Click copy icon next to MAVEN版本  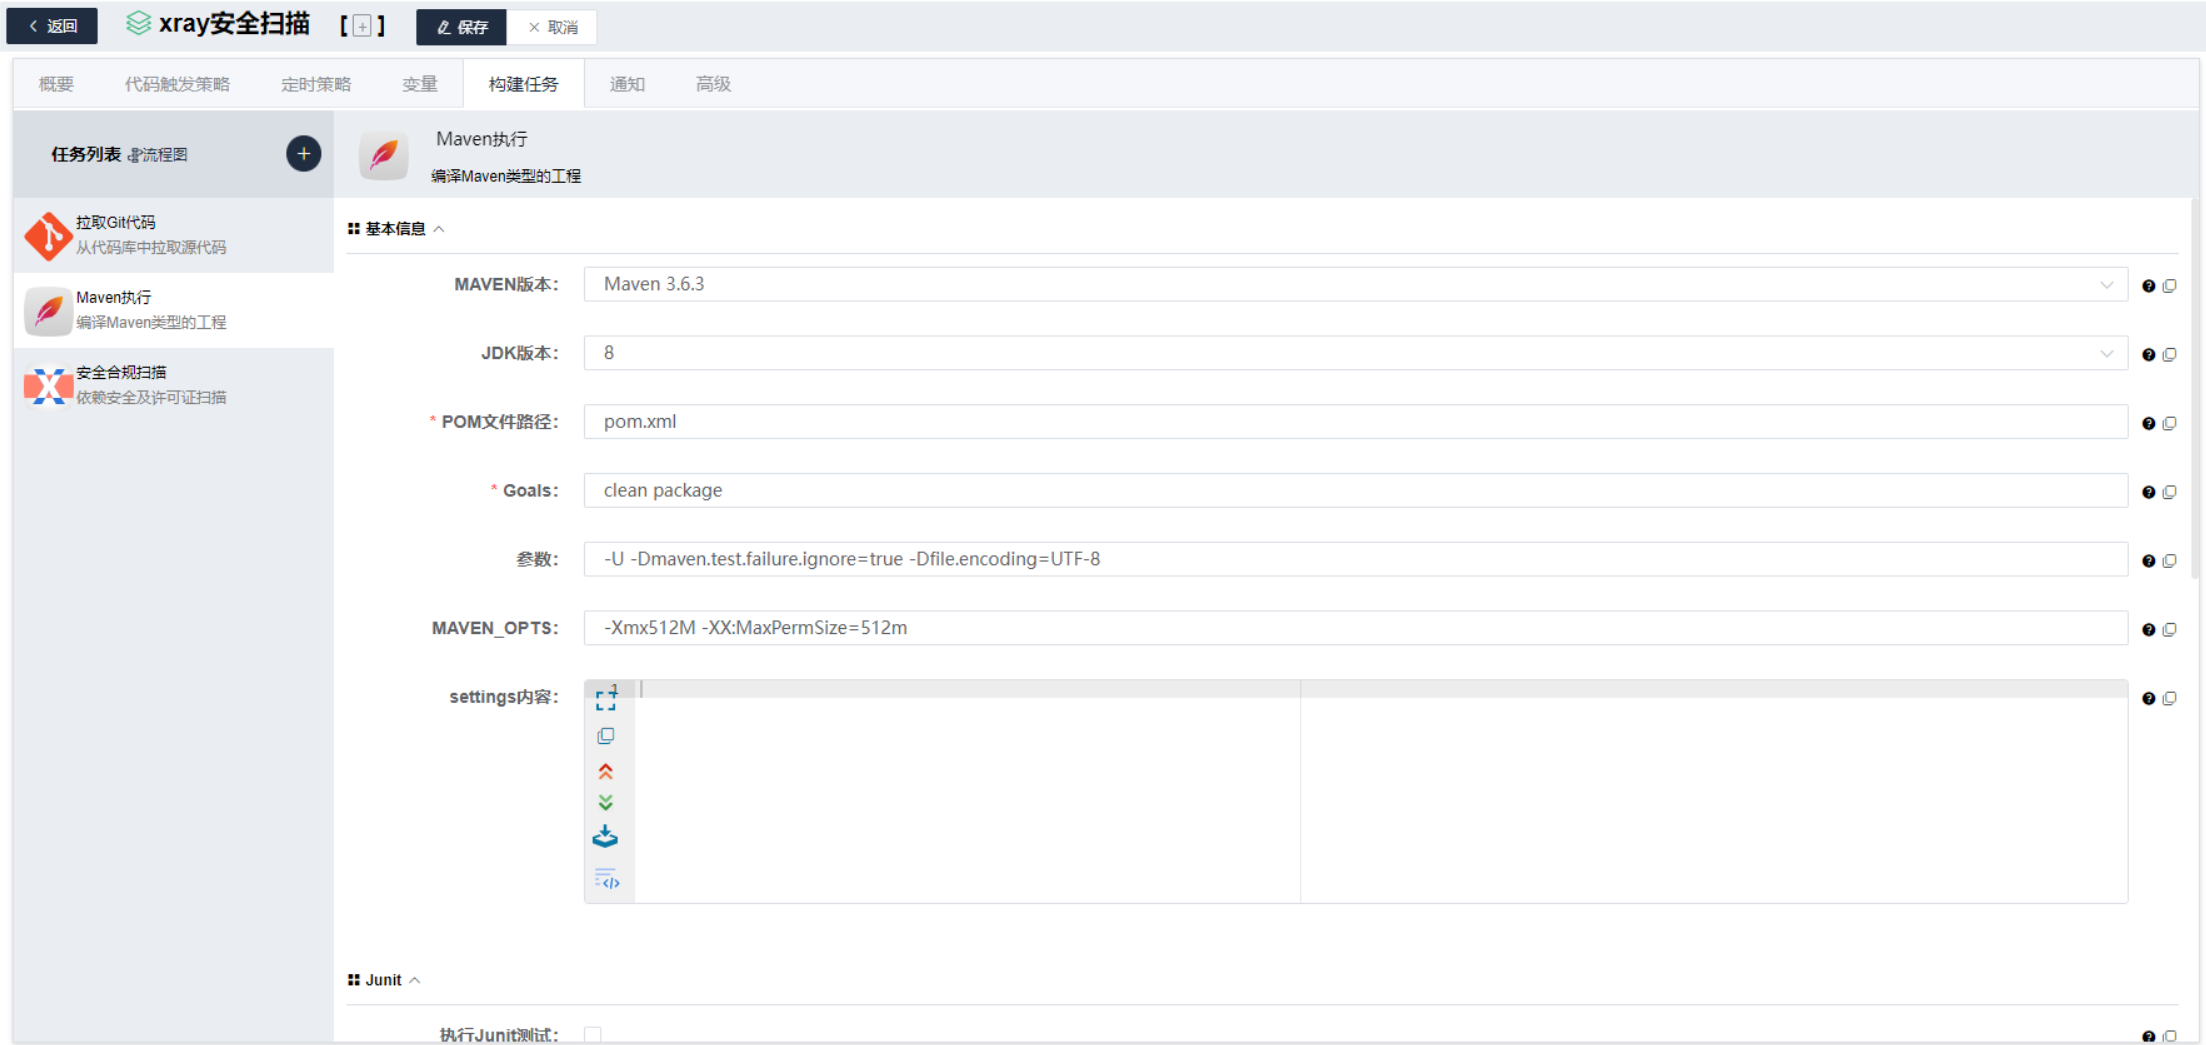(2170, 286)
